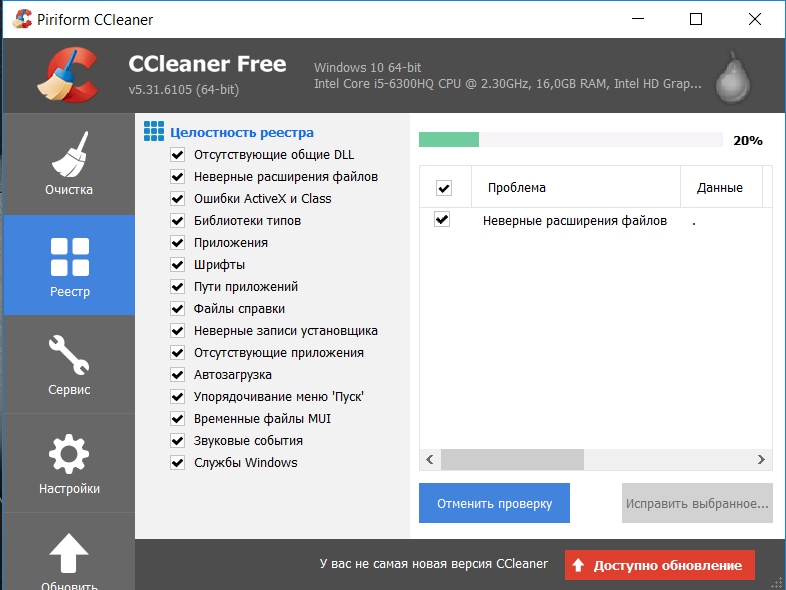Toggle the Шрифты checkbox
This screenshot has width=786, height=590.
pyautogui.click(x=177, y=265)
